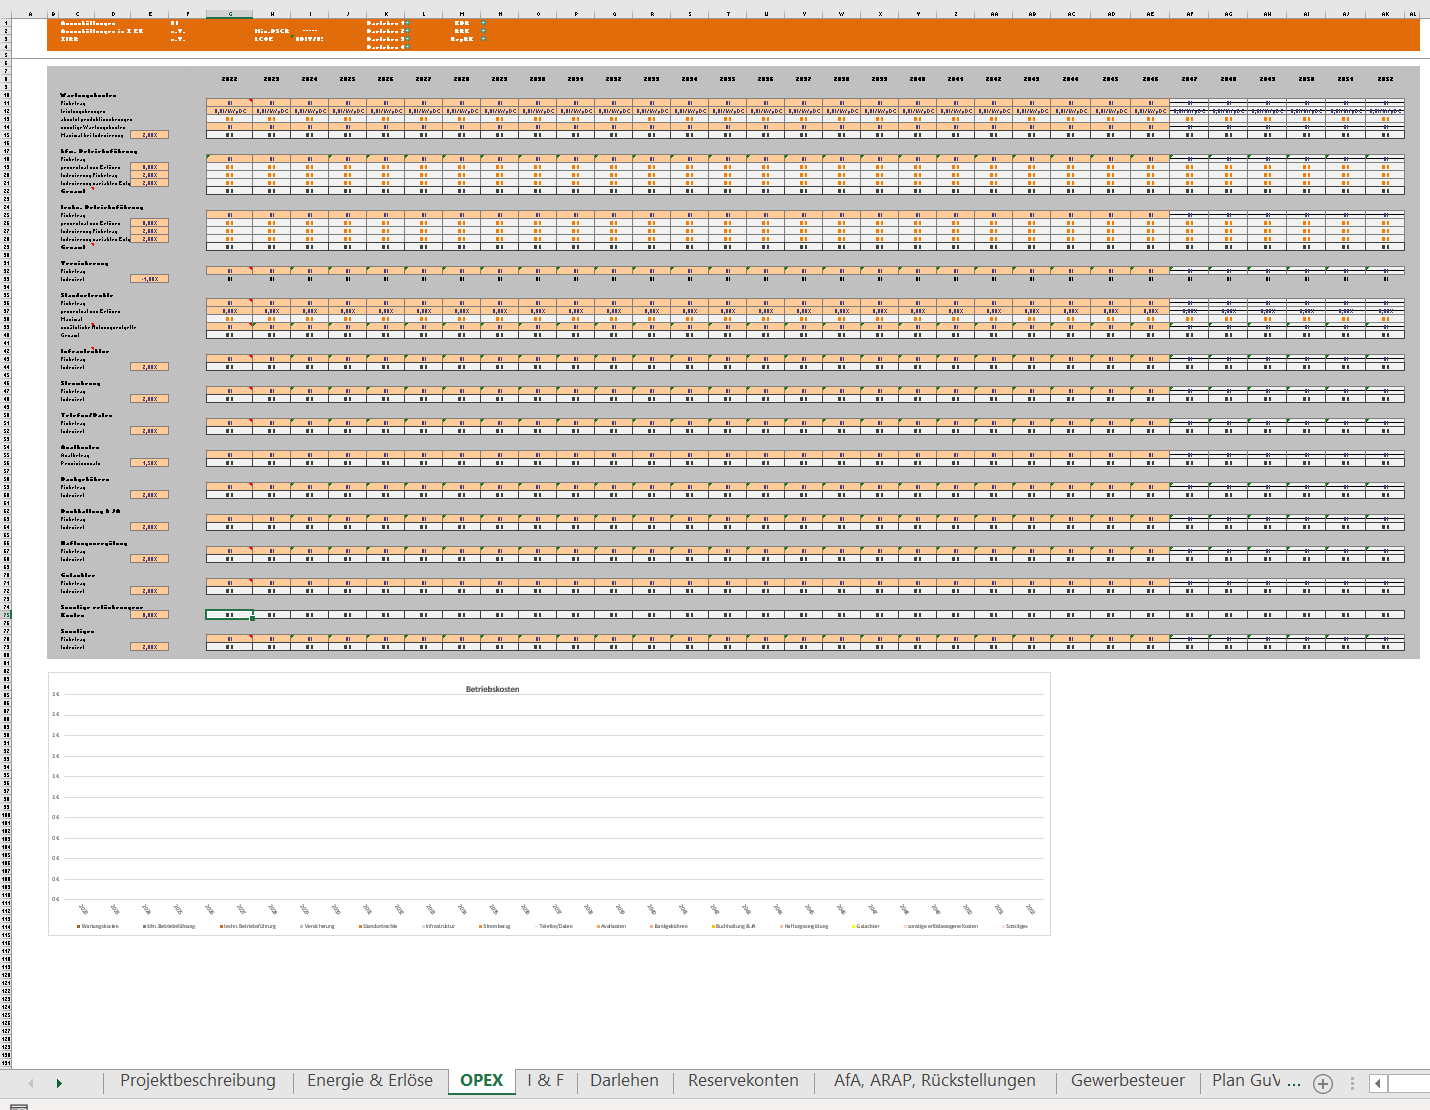Viewport: 1430px width, 1110px height.
Task: Click the Buchhaltung & JA legend entry
Action: 734,926
